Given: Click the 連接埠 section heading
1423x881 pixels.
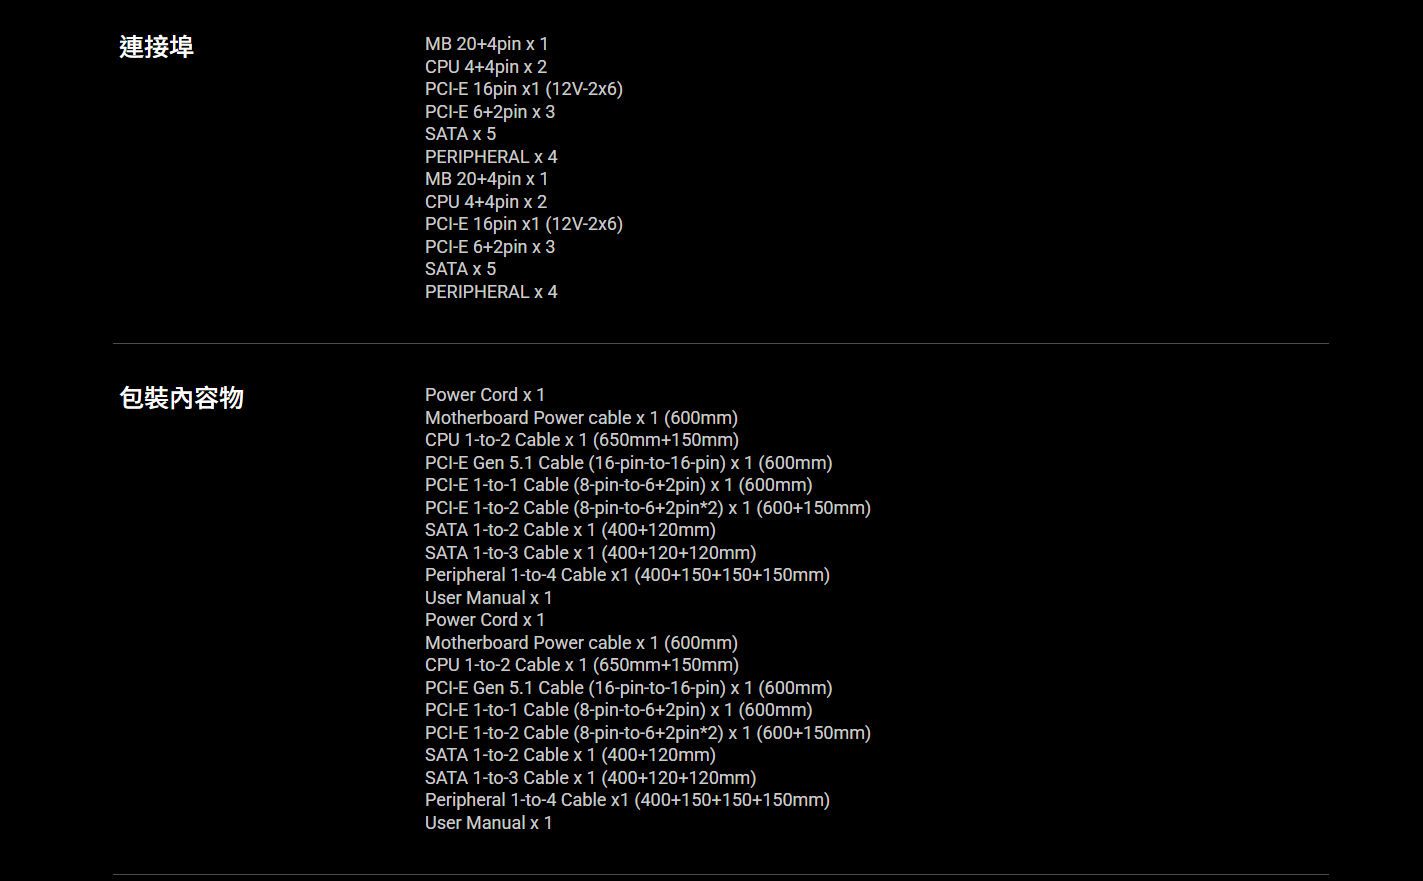Looking at the screenshot, I should [156, 47].
